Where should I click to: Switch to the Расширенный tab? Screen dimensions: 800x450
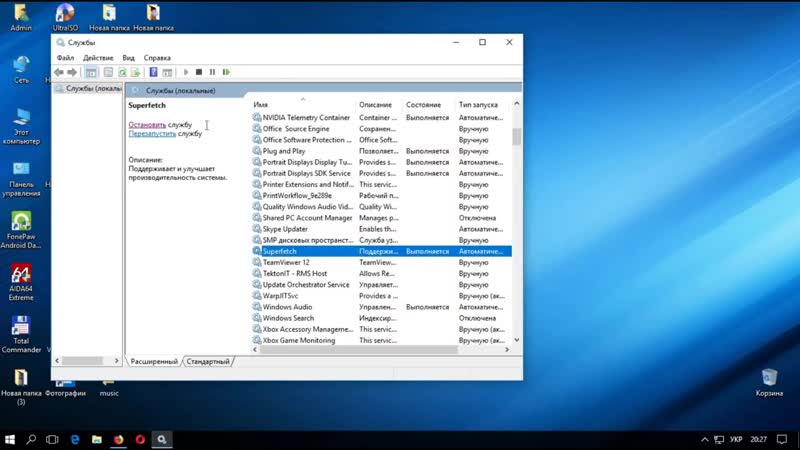(154, 361)
